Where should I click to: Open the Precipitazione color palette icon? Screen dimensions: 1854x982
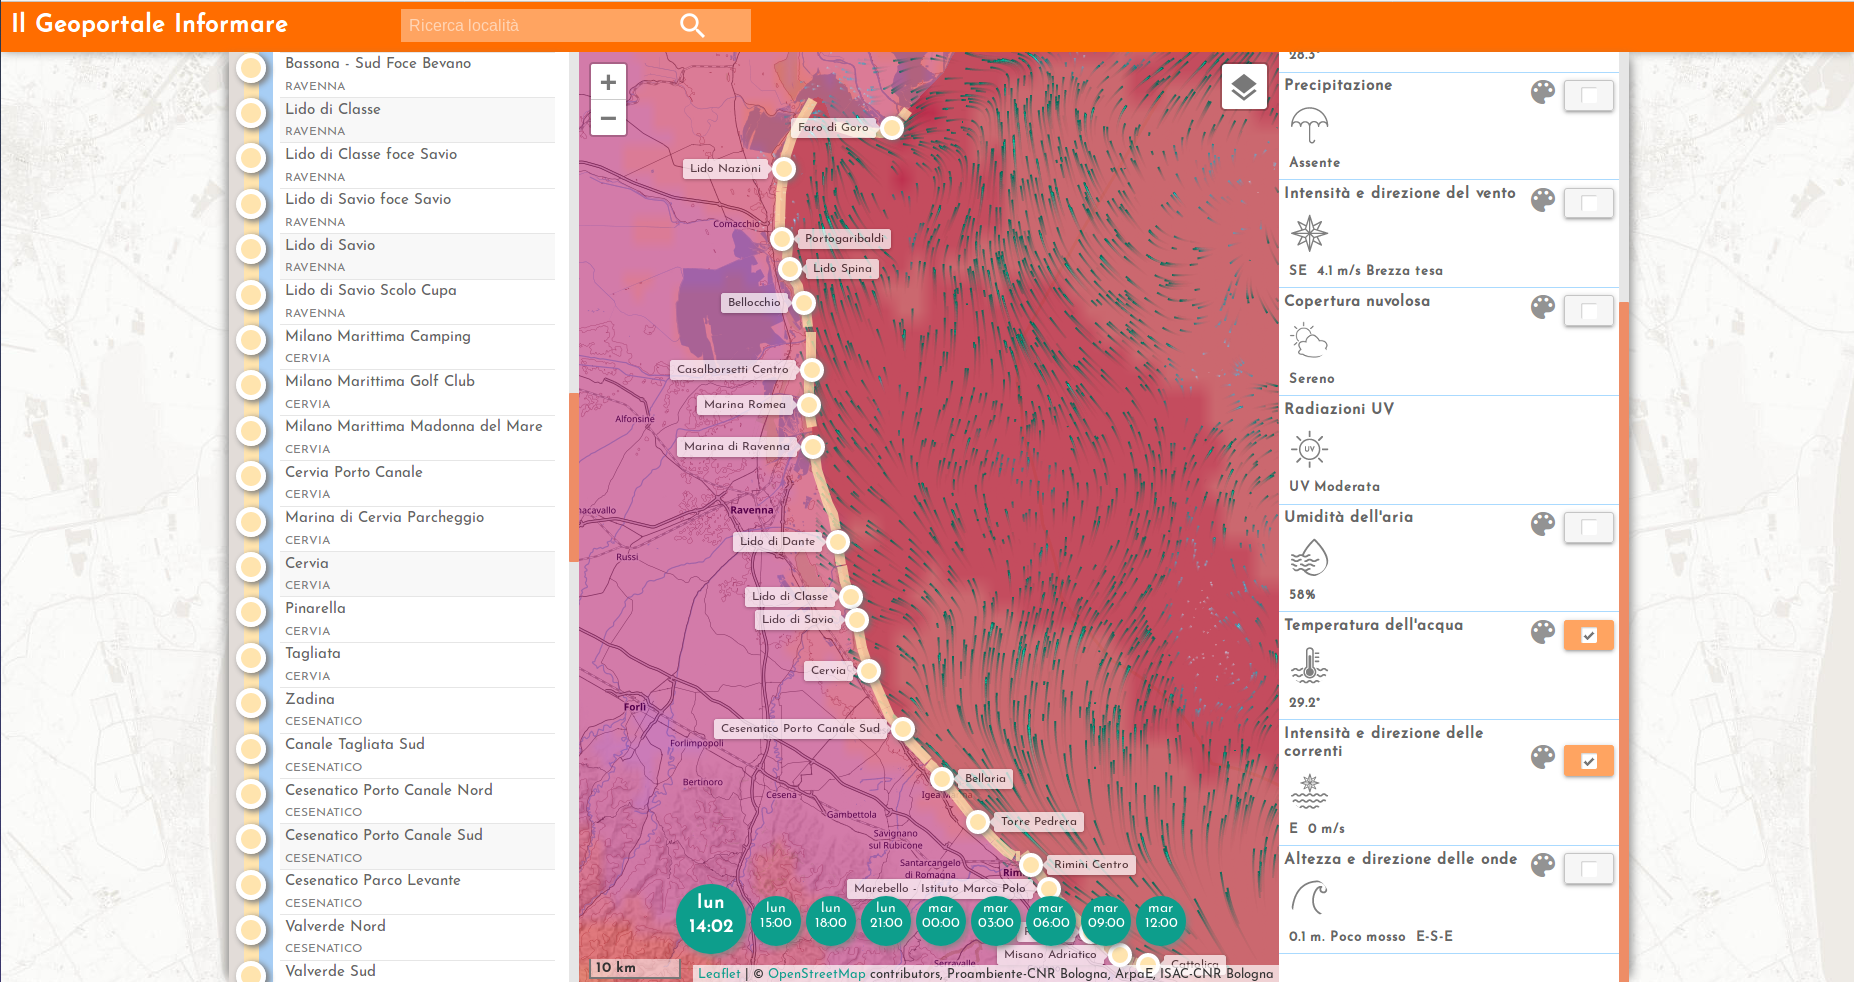(x=1543, y=93)
